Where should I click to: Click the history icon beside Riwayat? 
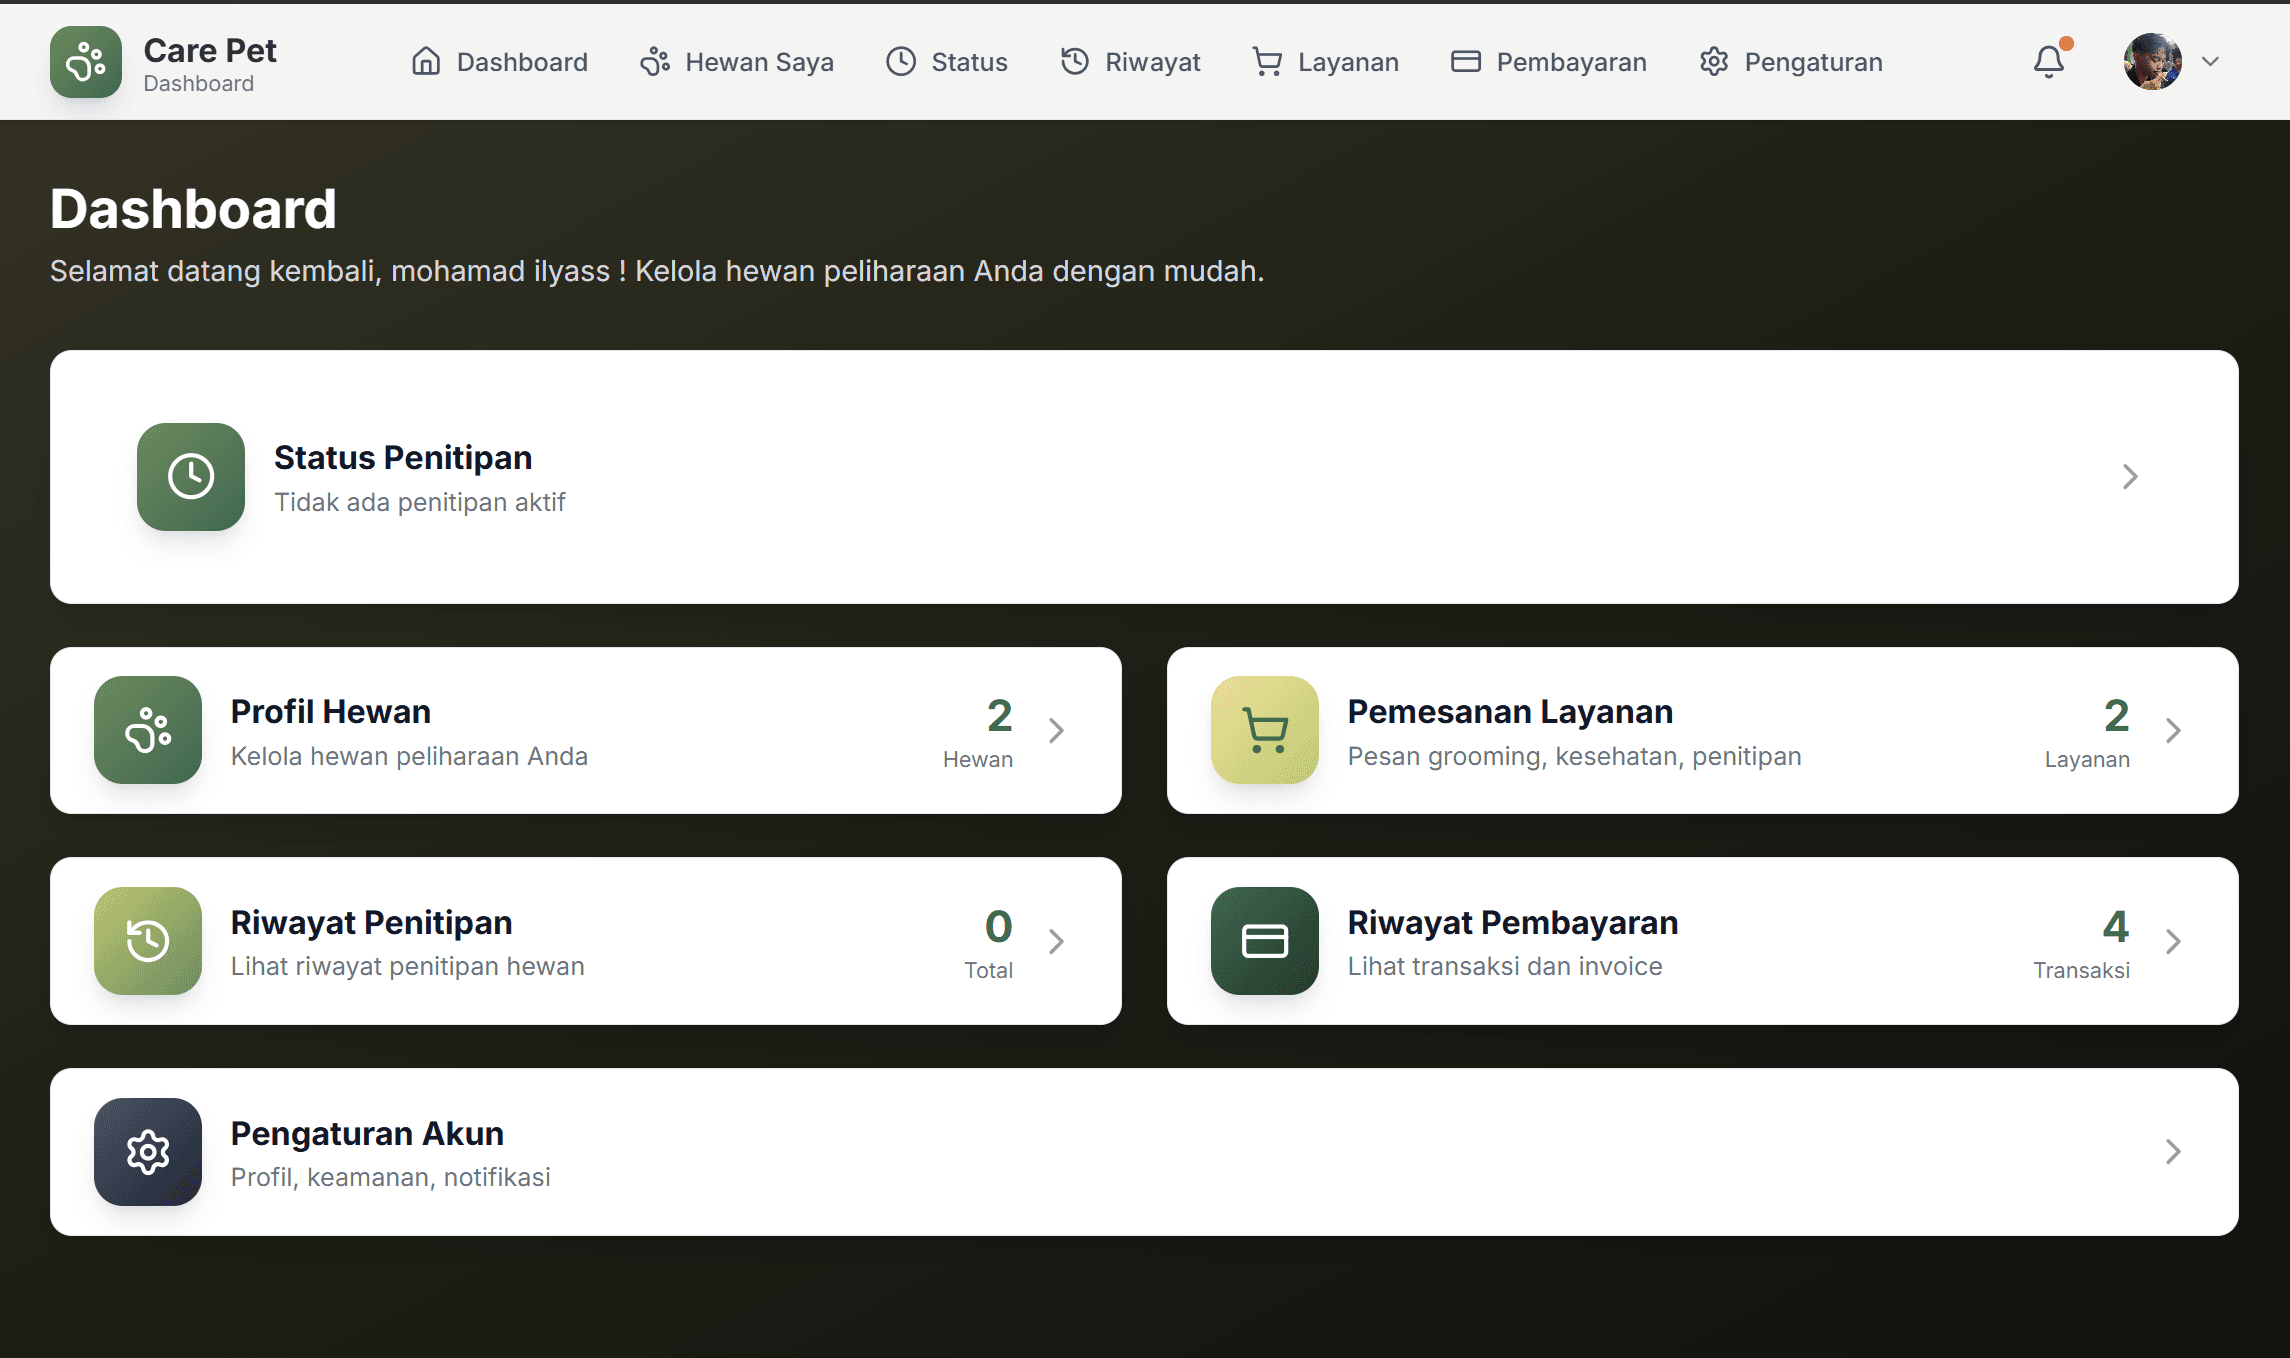pyautogui.click(x=1075, y=62)
